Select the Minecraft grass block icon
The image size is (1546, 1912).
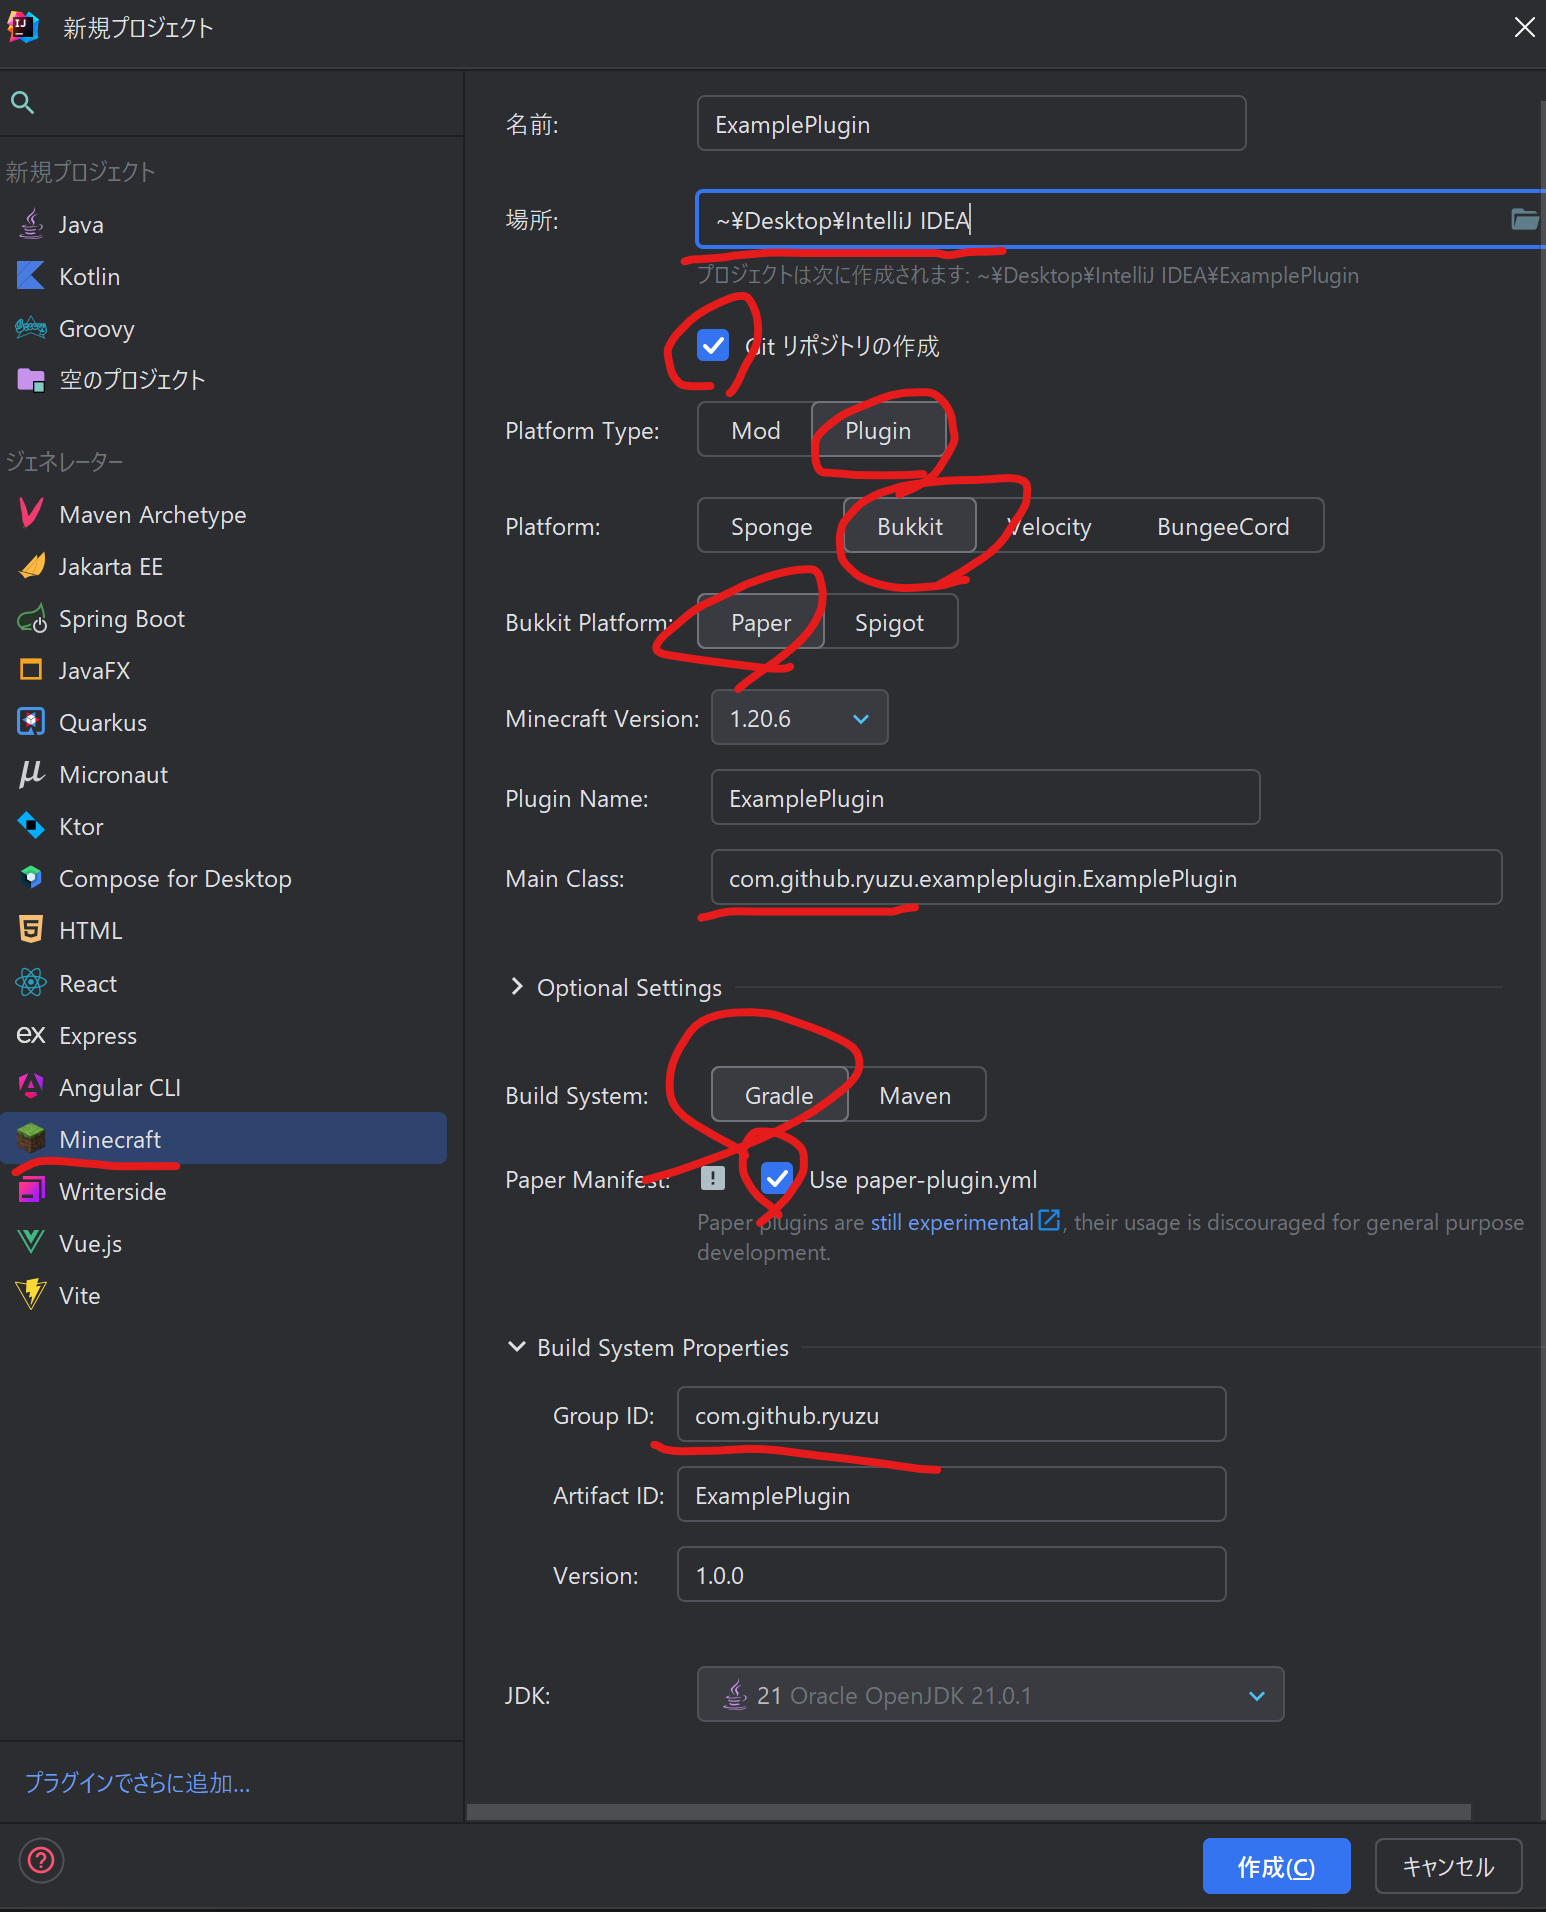31,1138
